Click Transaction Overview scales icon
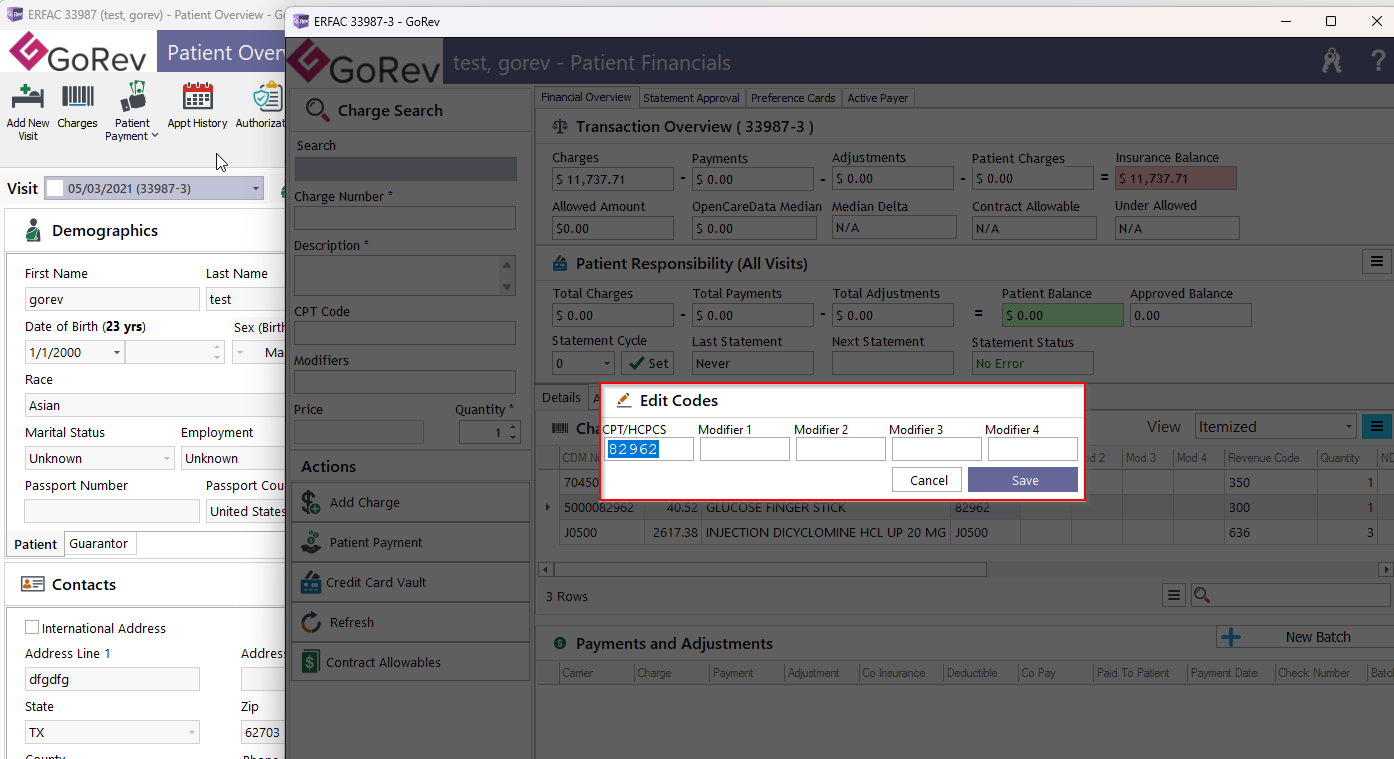 [560, 128]
